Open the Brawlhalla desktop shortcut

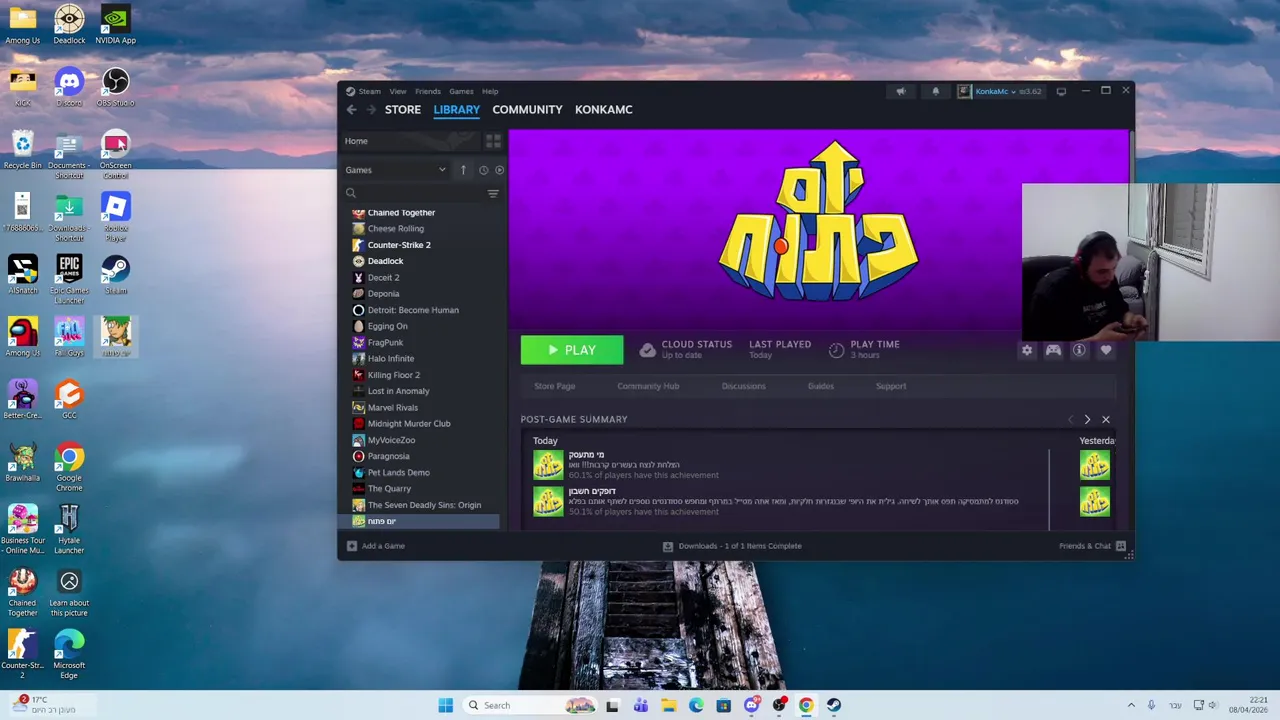[22, 461]
